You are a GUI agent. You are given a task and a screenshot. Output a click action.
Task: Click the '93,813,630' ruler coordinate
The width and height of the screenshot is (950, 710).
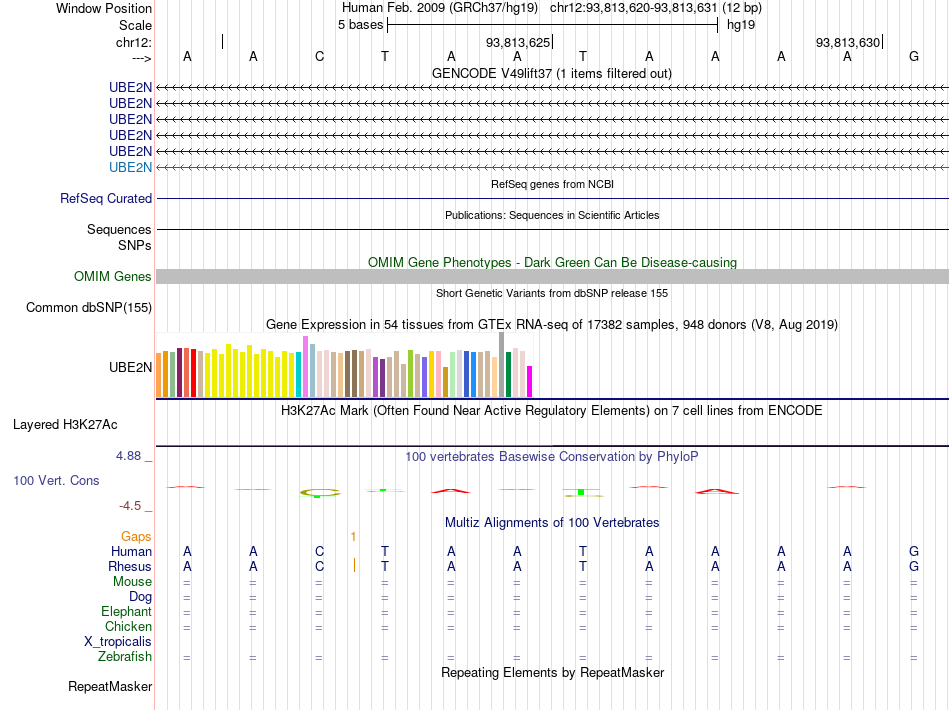point(848,42)
